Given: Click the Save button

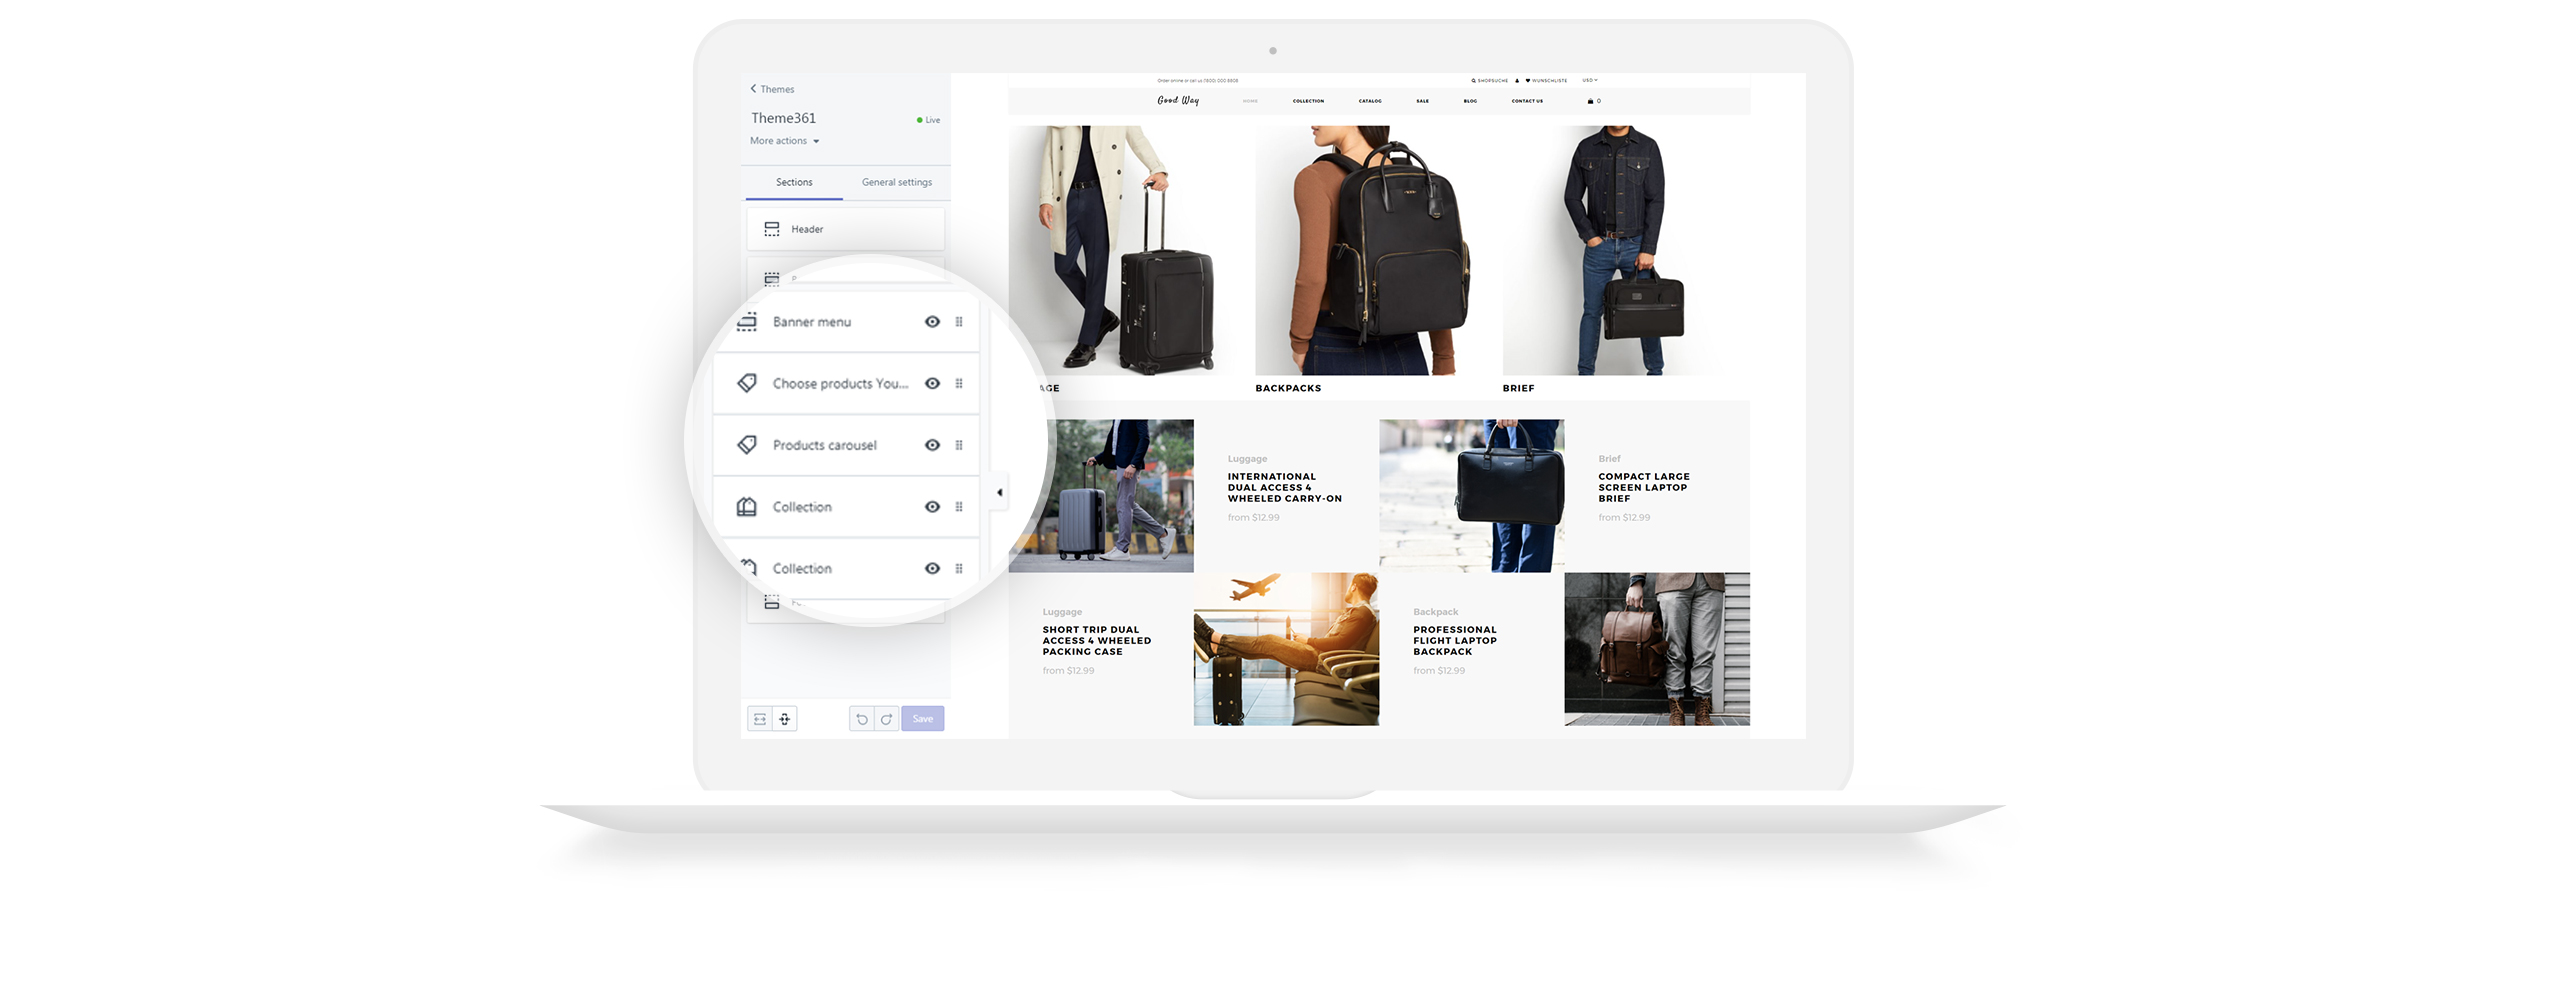Looking at the screenshot, I should 923,719.
